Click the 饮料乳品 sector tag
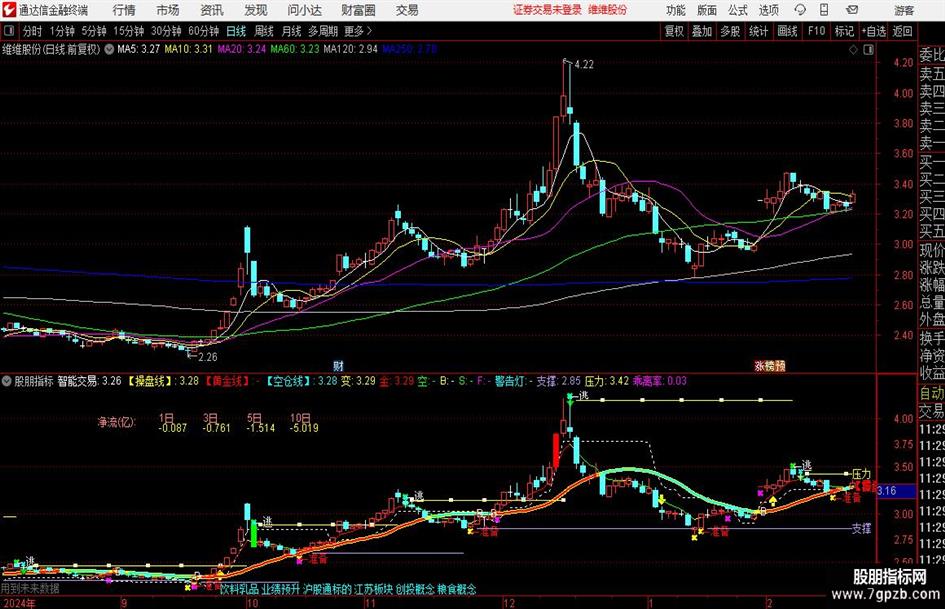The height and width of the screenshot is (609, 945). coord(239,589)
